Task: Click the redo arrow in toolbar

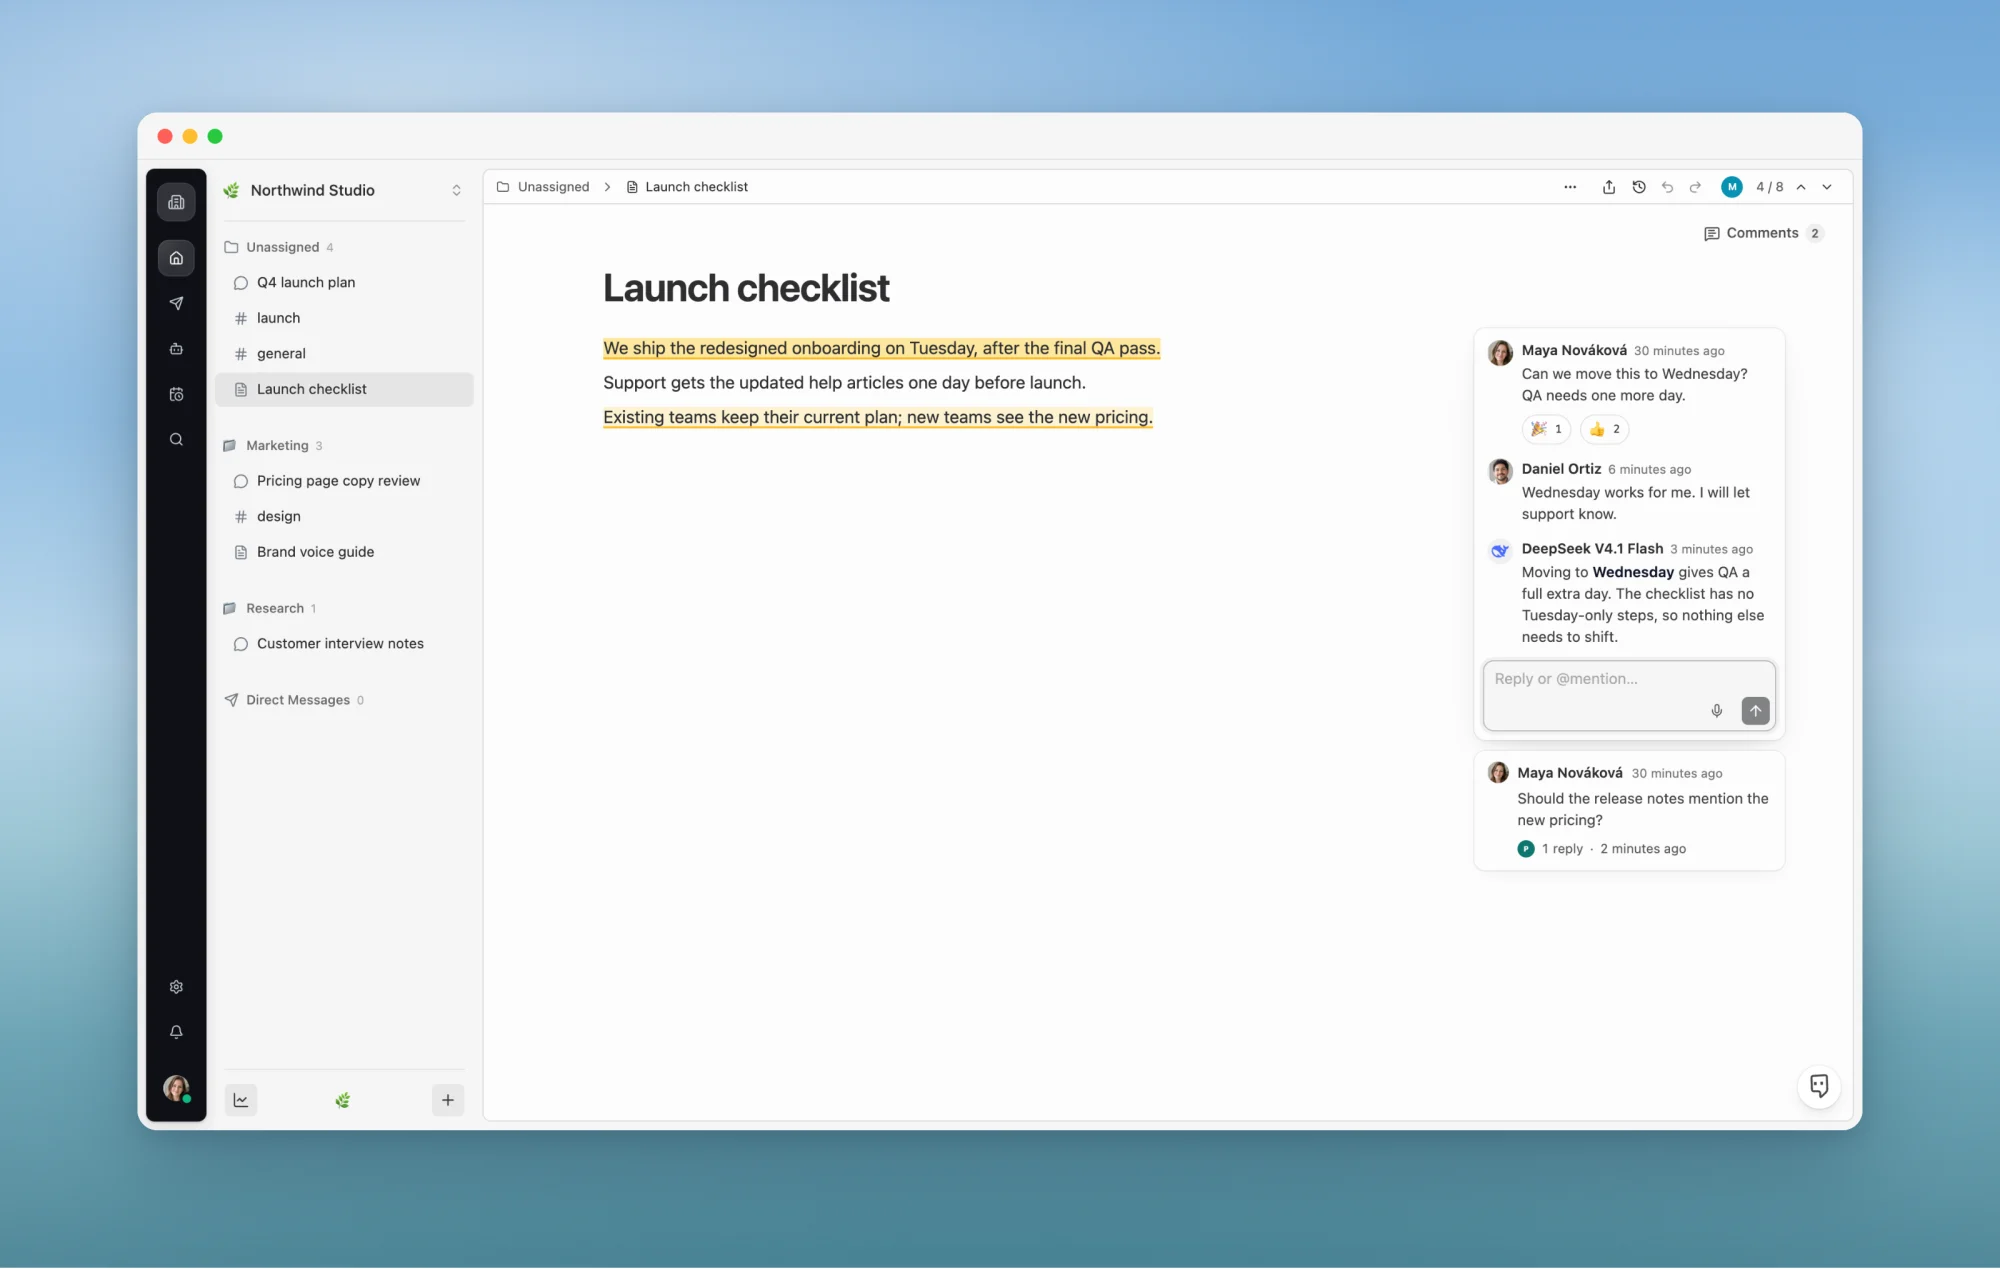Action: tap(1695, 187)
